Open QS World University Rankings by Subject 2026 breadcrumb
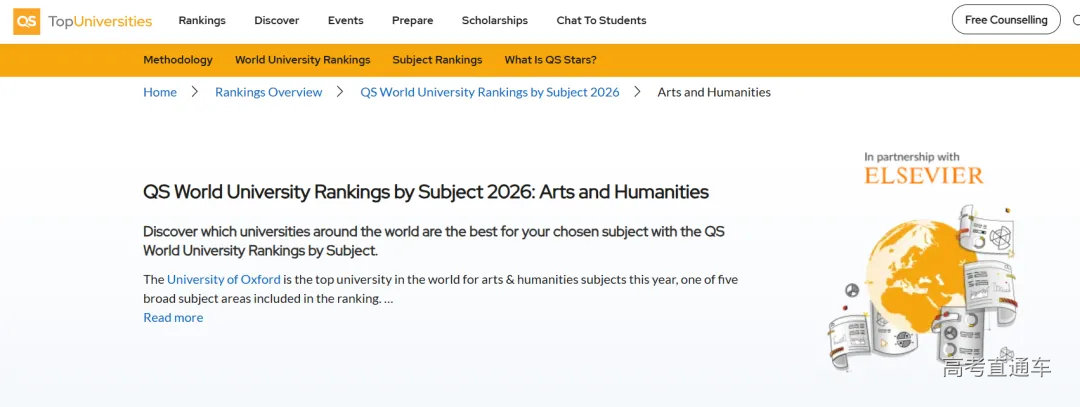1080x407 pixels. tap(490, 92)
